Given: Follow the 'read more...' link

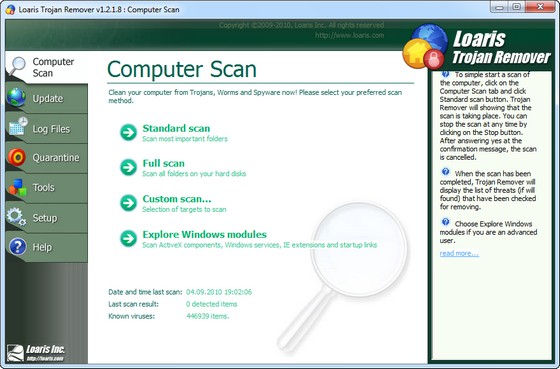Looking at the screenshot, I should coord(459,253).
